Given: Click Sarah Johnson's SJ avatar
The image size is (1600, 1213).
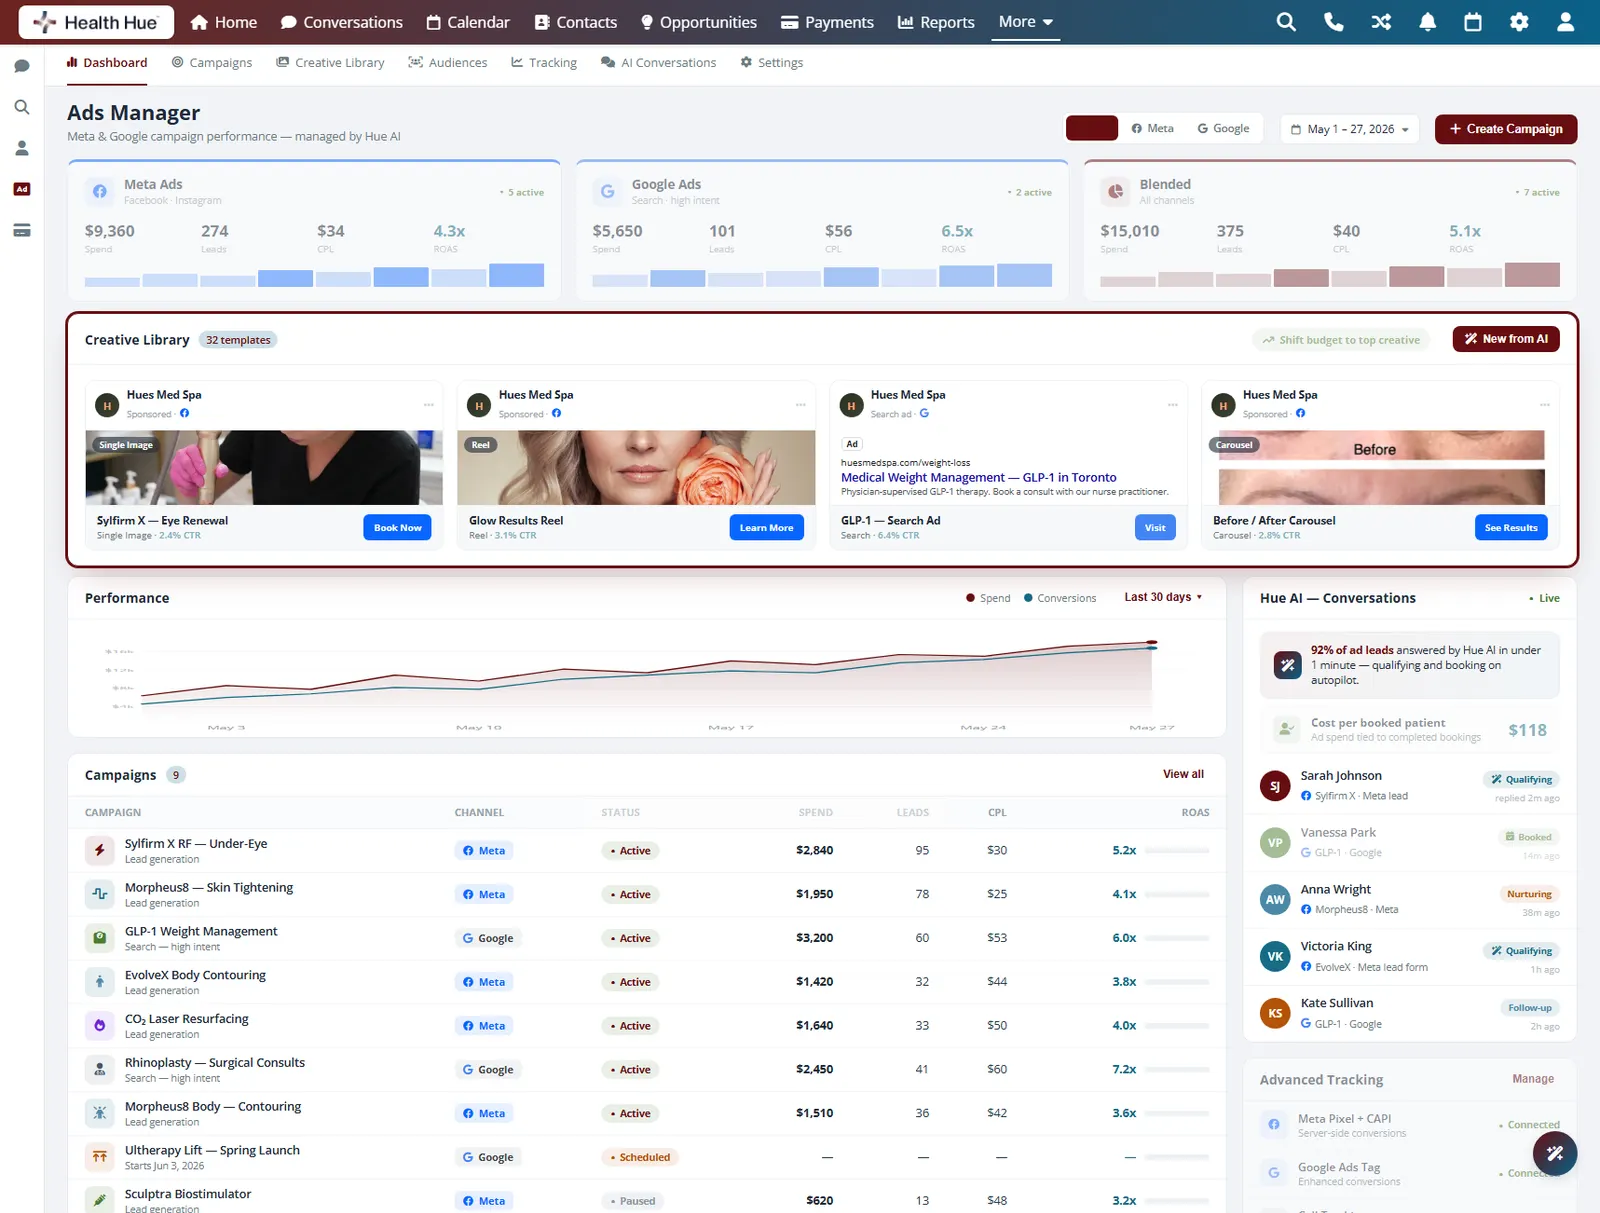Looking at the screenshot, I should (1275, 786).
